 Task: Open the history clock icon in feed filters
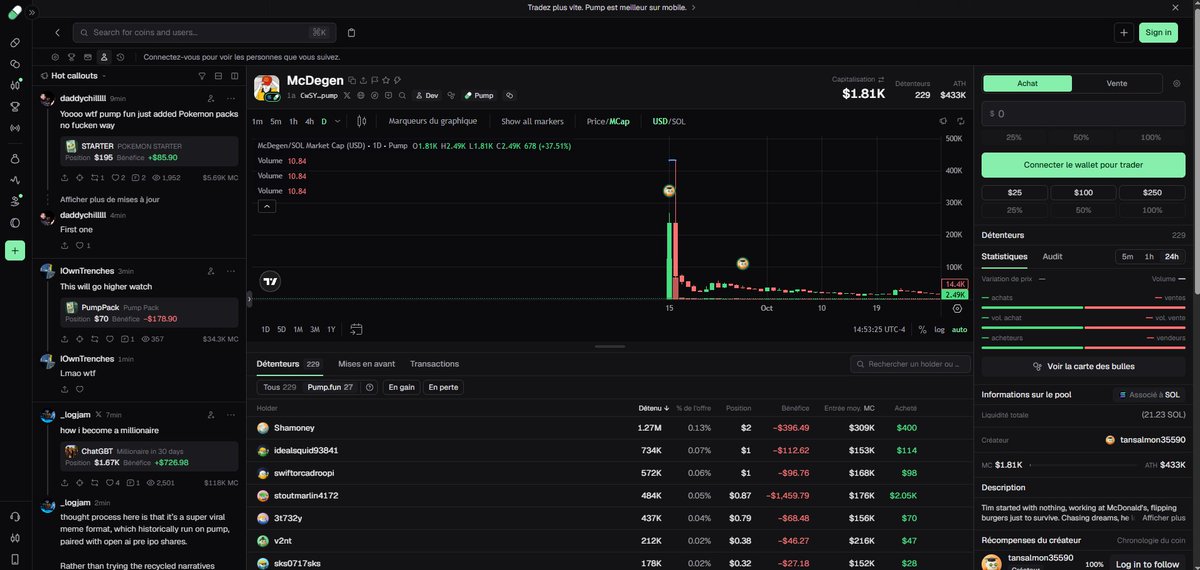(x=120, y=57)
